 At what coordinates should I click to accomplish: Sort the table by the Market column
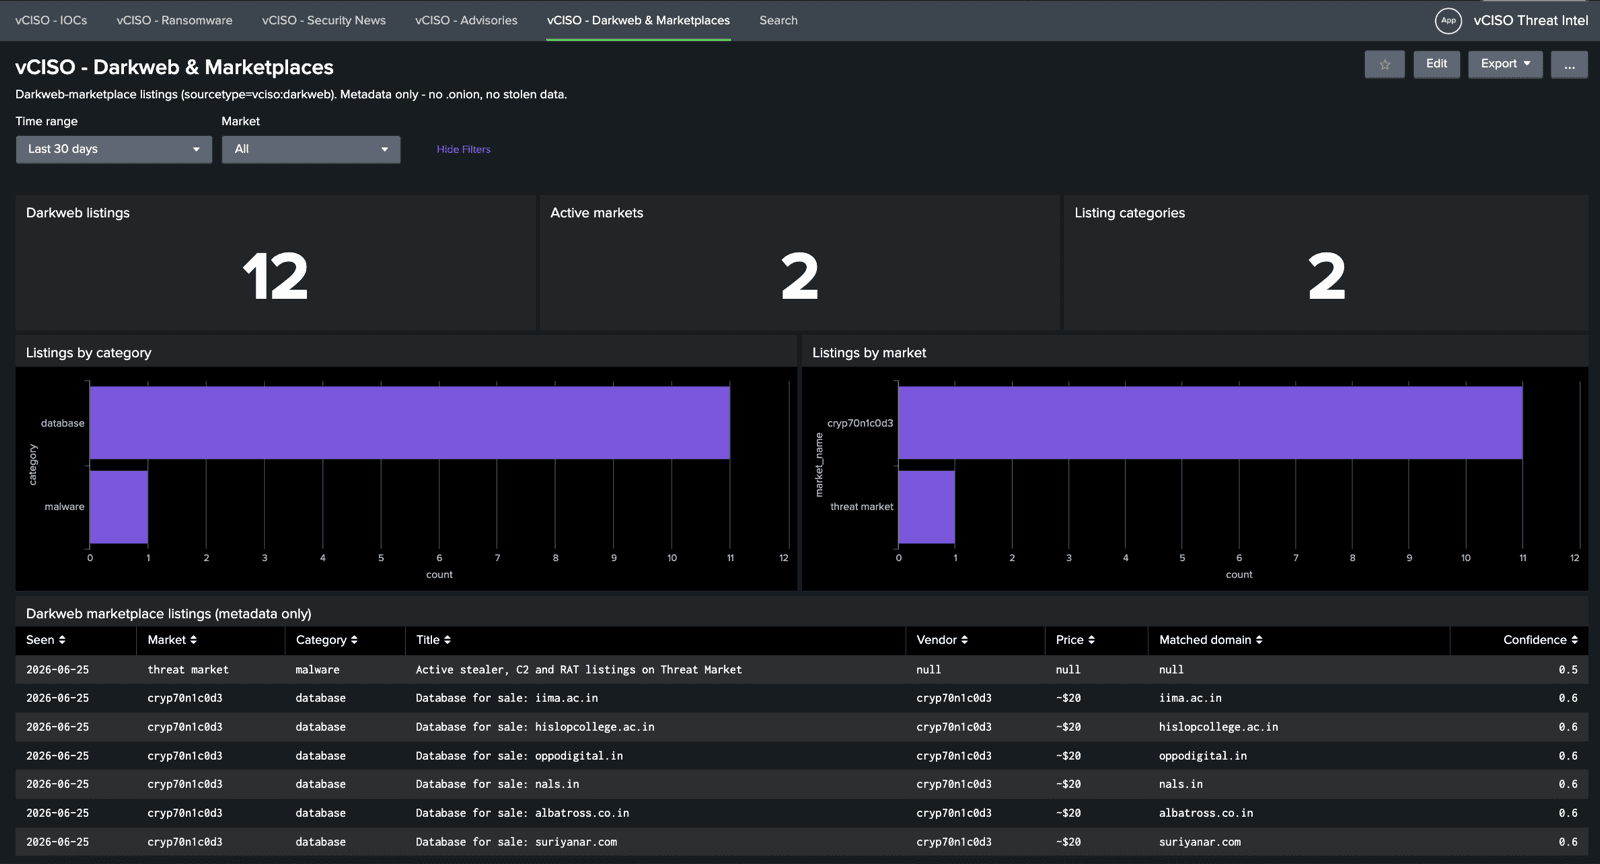[x=172, y=640]
